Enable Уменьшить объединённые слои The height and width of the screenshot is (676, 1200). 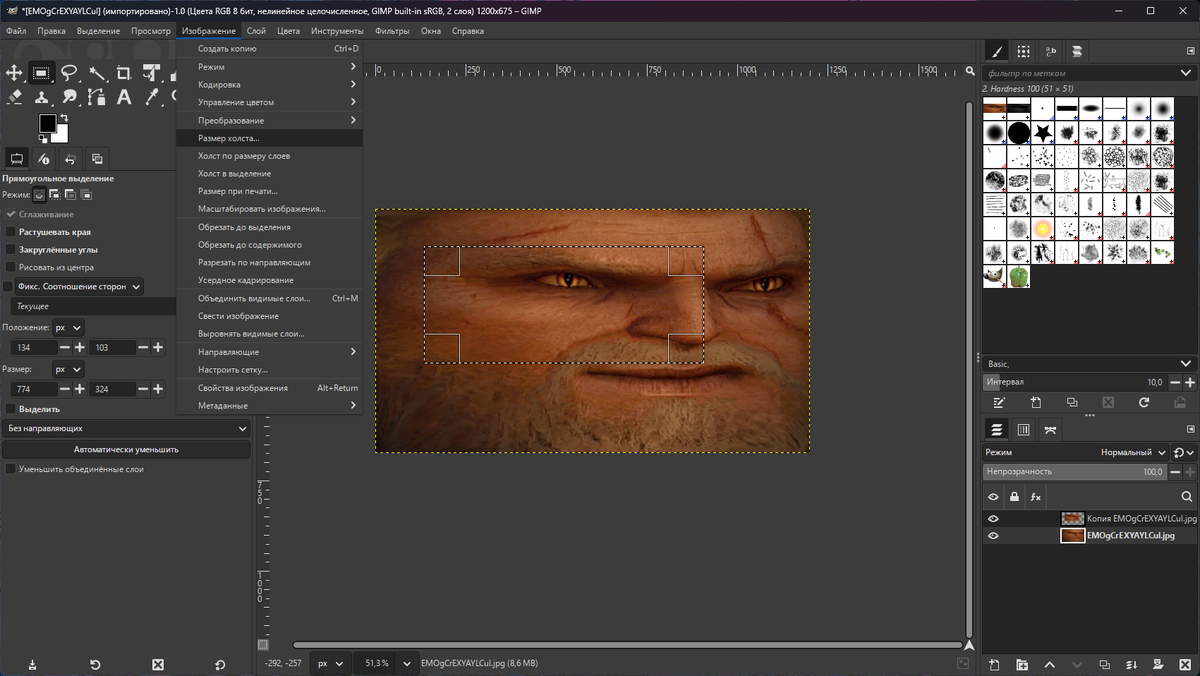click(x=11, y=469)
